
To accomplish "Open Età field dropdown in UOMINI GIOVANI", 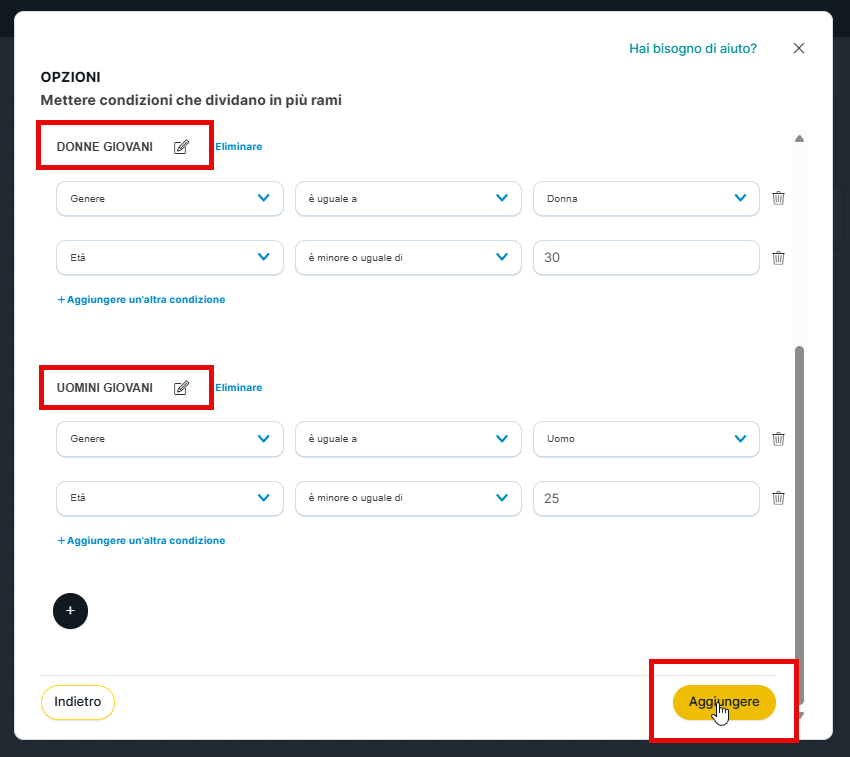I will pyautogui.click(x=169, y=498).
